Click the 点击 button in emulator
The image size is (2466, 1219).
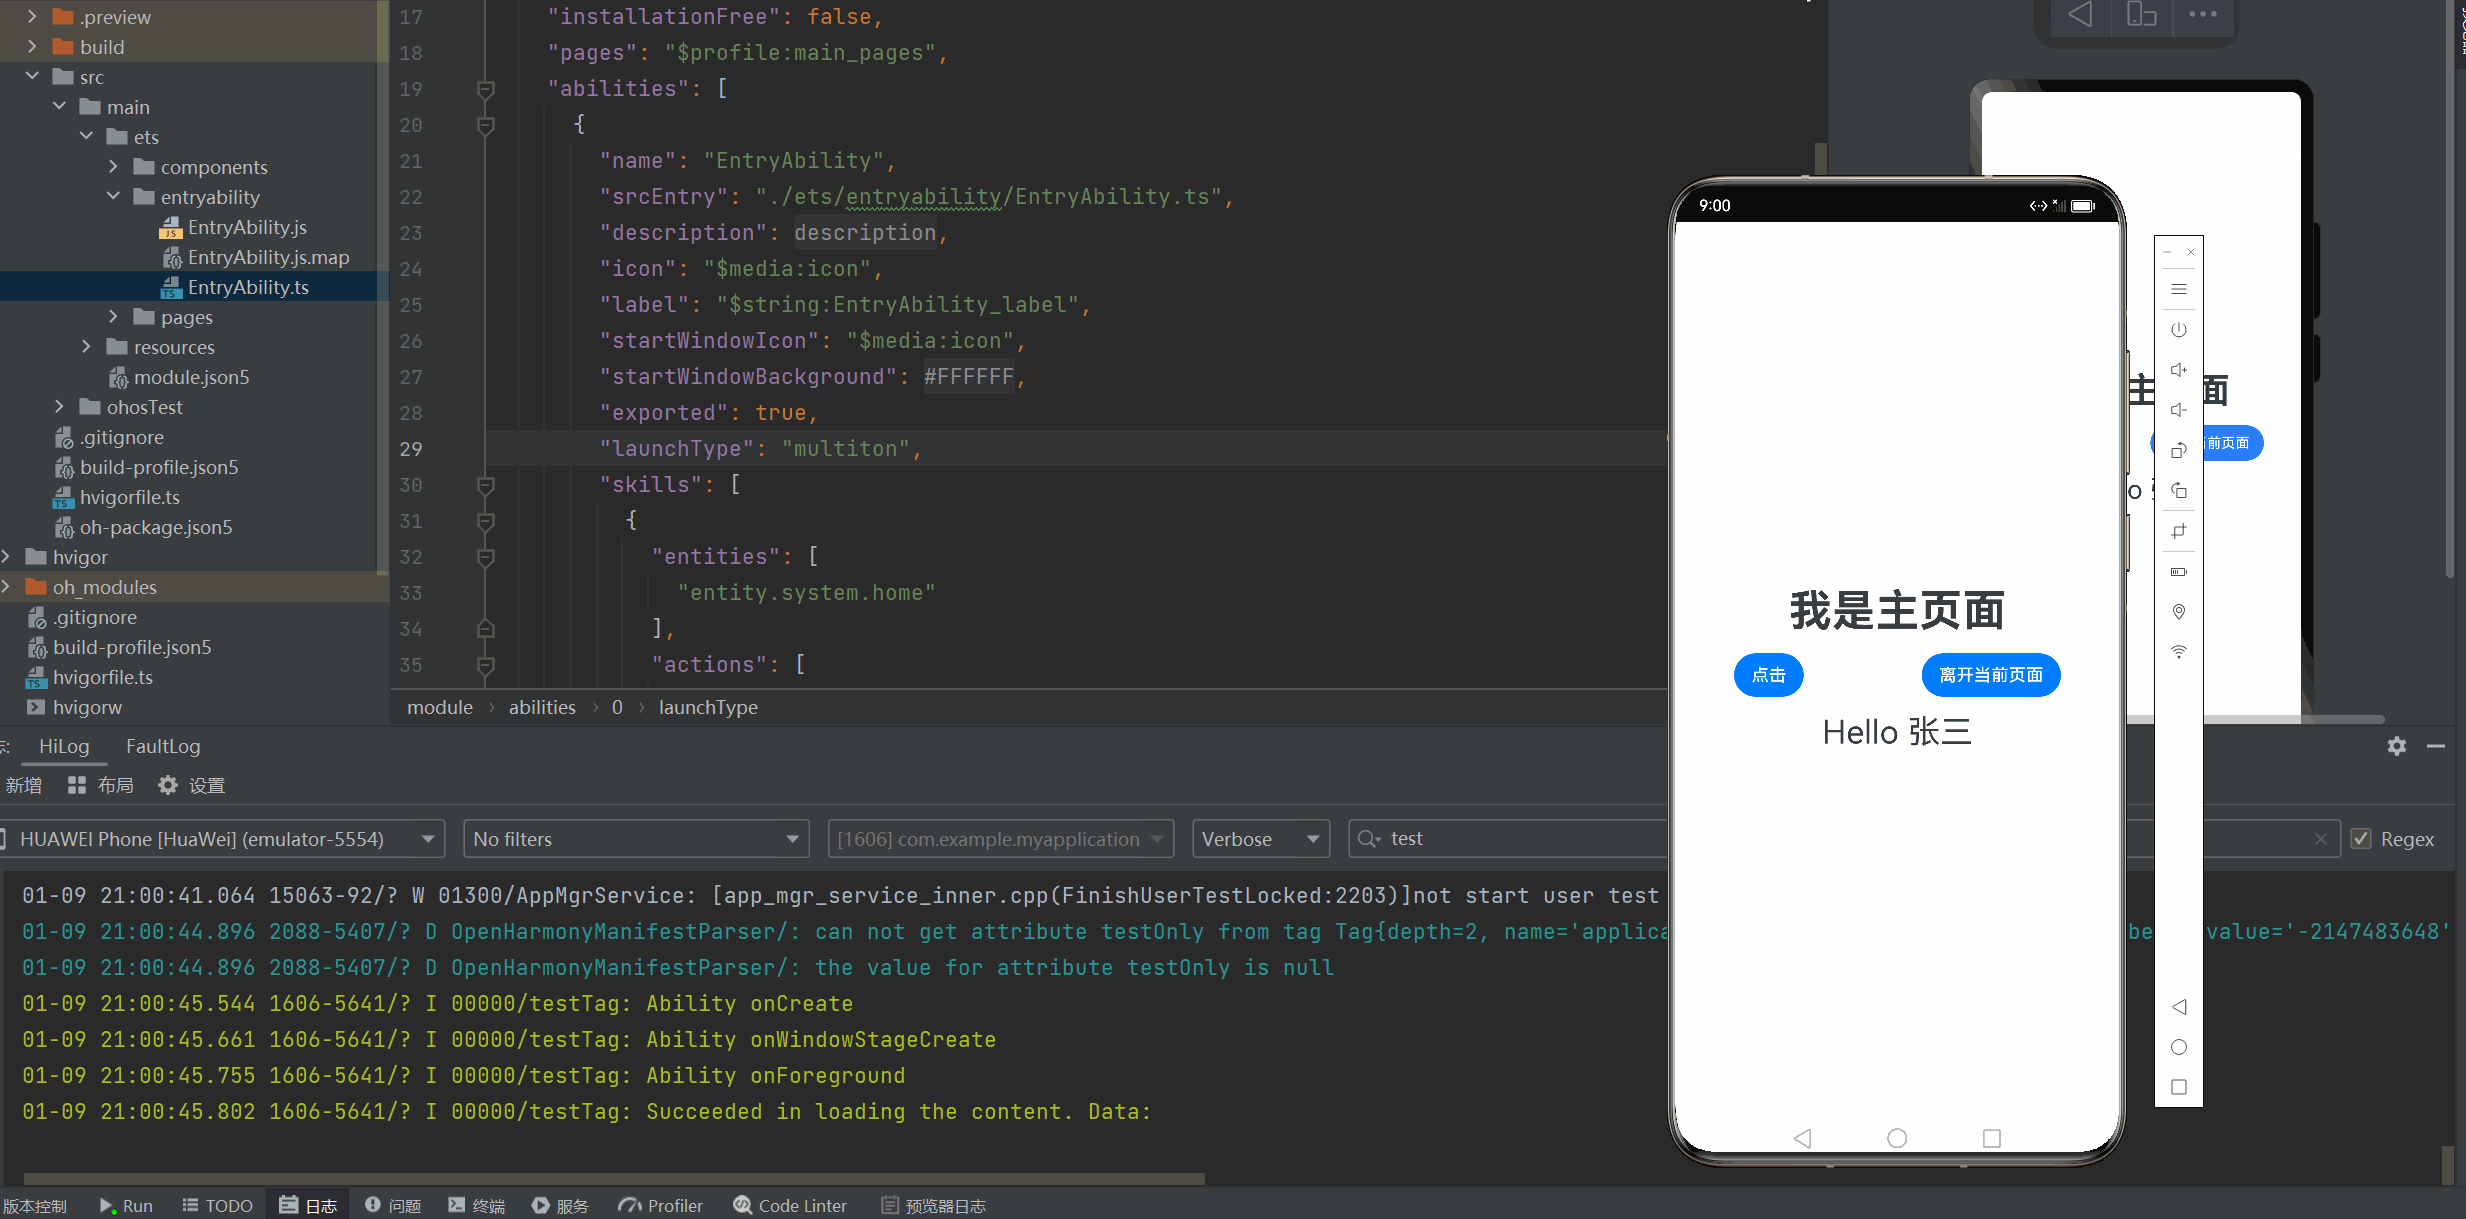point(1768,675)
